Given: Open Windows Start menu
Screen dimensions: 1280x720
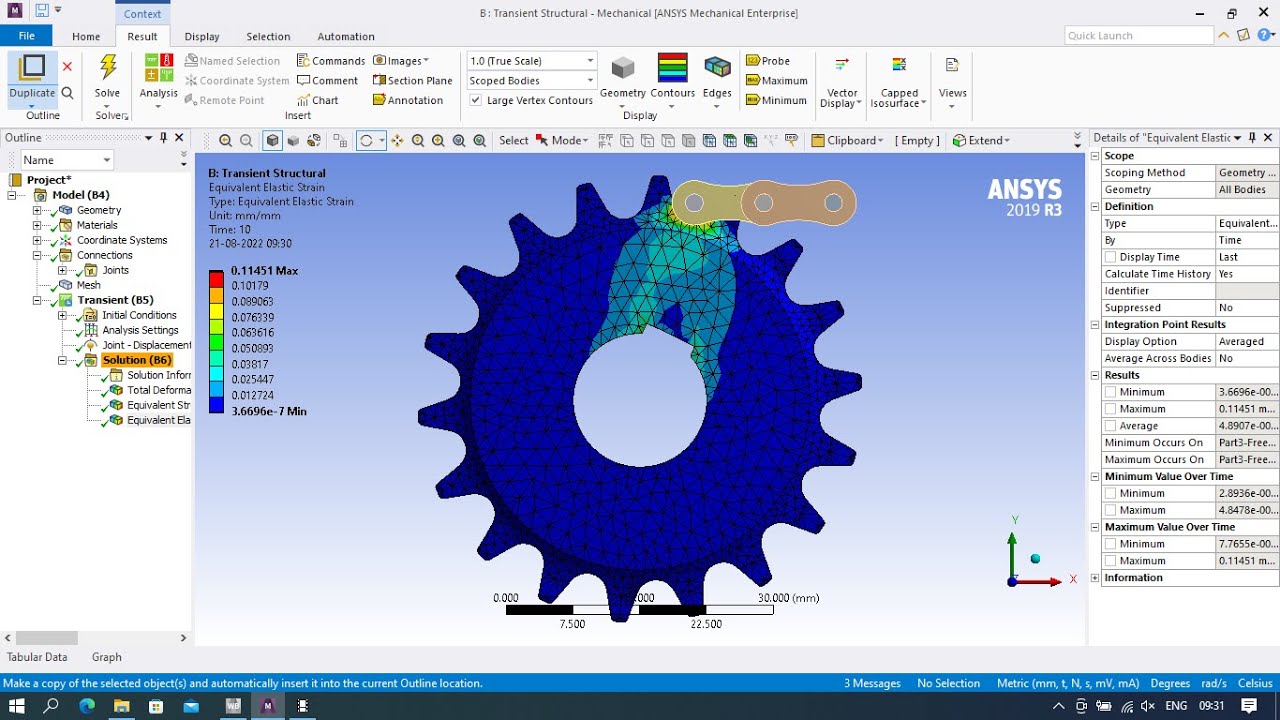Looking at the screenshot, I should 17,706.
